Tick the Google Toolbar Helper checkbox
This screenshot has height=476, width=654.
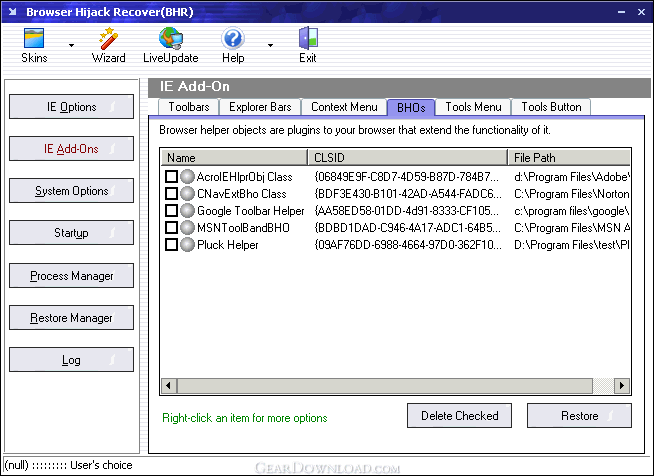[x=171, y=211]
